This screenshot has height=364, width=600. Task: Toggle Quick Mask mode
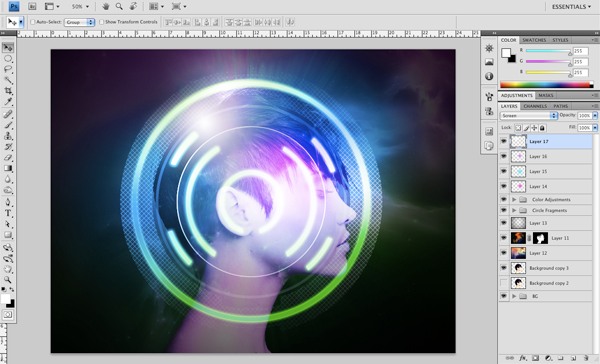pyautogui.click(x=8, y=315)
